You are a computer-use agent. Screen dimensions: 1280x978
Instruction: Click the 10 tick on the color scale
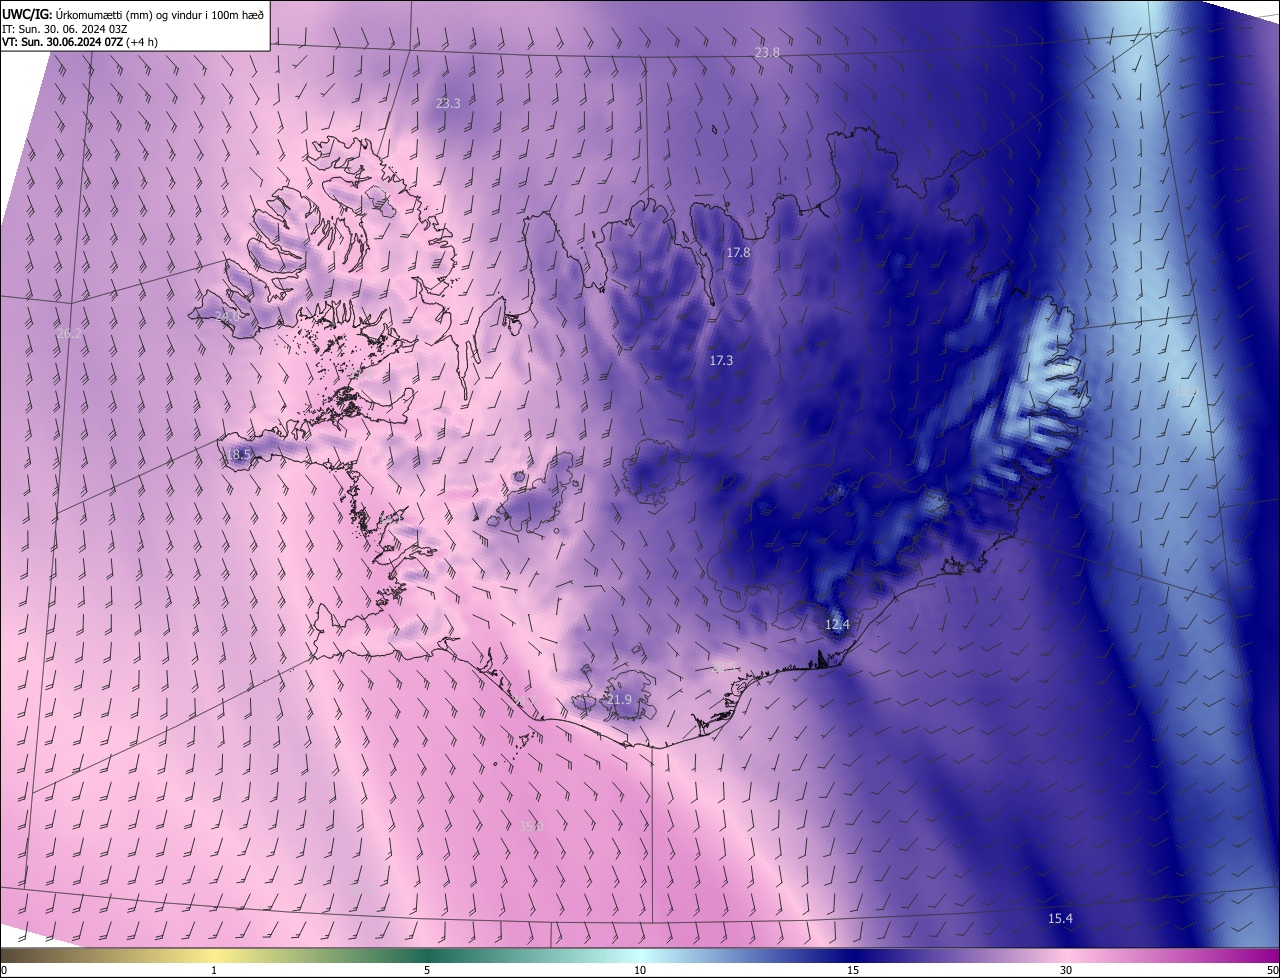640,970
